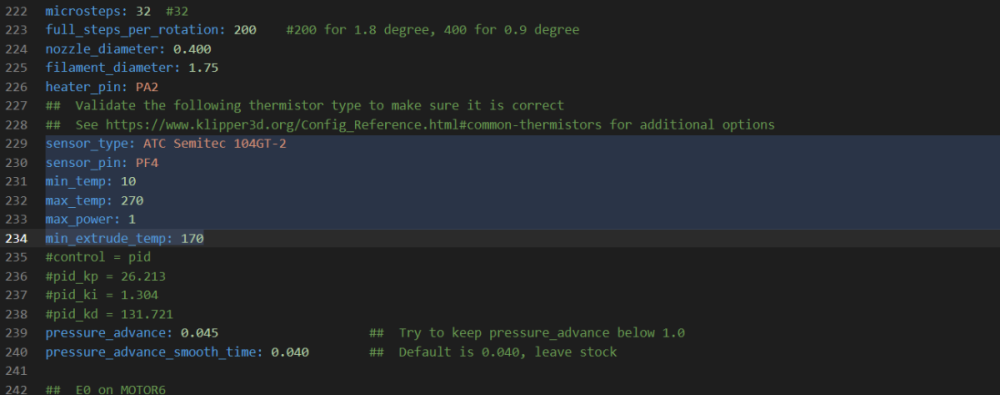This screenshot has height=395, width=1000.
Task: Place cursor at min_extrude_temp value 170
Action: pyautogui.click(x=192, y=239)
